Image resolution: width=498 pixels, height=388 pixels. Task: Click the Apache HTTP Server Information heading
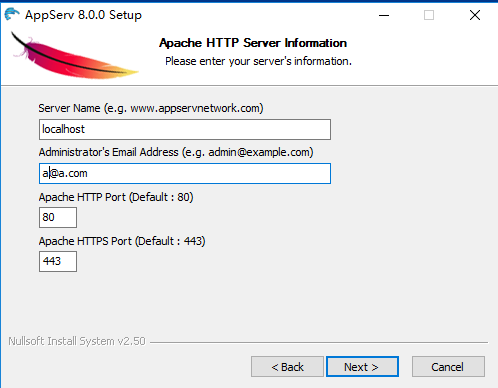[253, 43]
